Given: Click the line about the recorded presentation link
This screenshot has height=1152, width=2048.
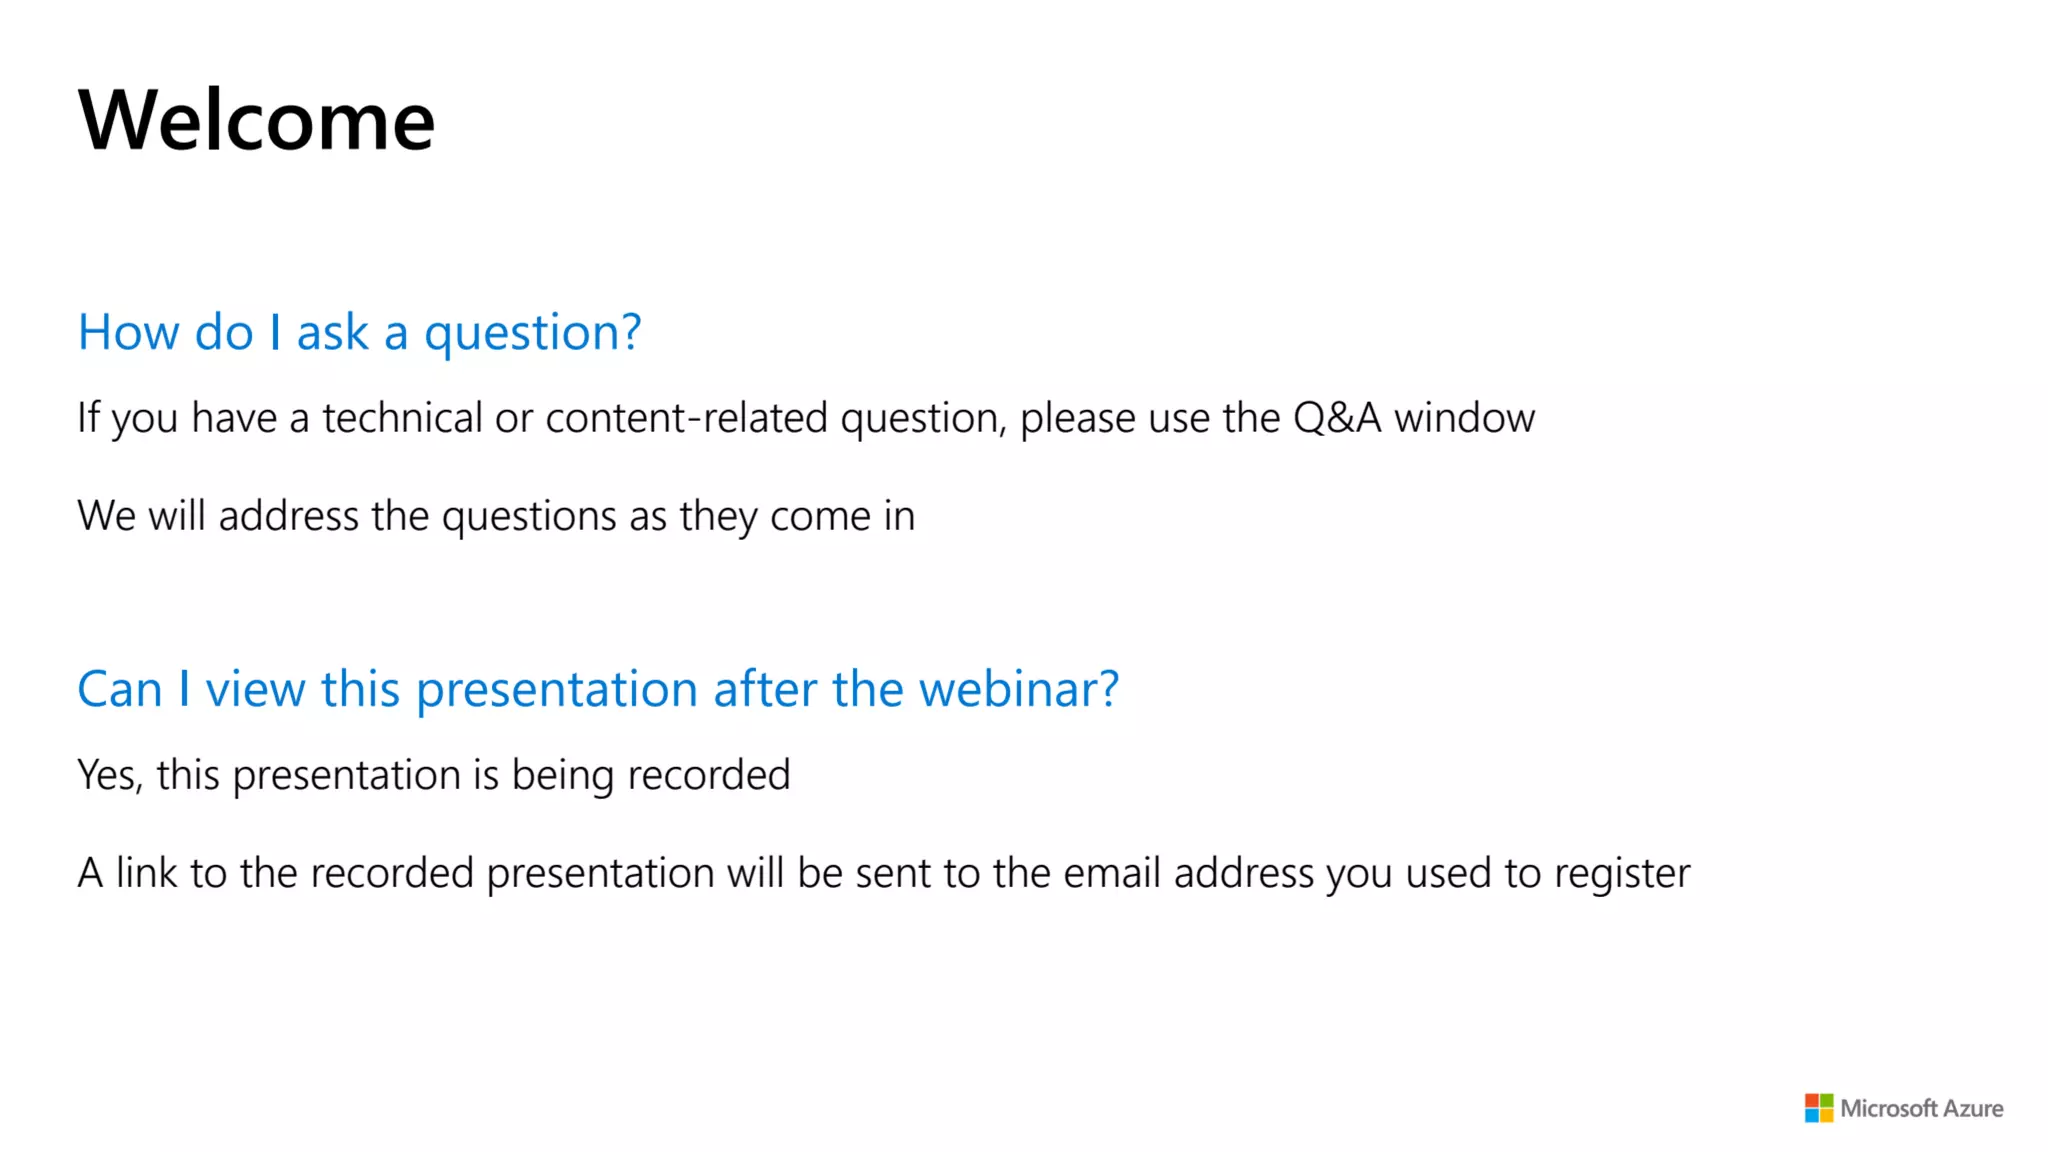Looking at the screenshot, I should [884, 873].
